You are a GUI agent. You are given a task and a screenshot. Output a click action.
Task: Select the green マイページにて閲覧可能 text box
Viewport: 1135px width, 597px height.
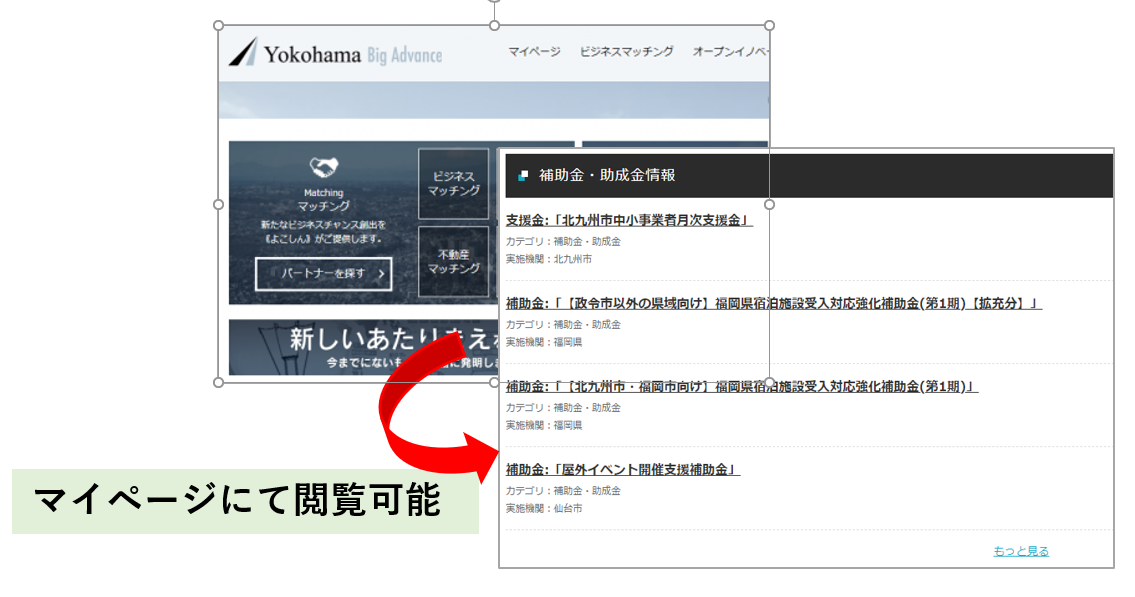tap(238, 500)
